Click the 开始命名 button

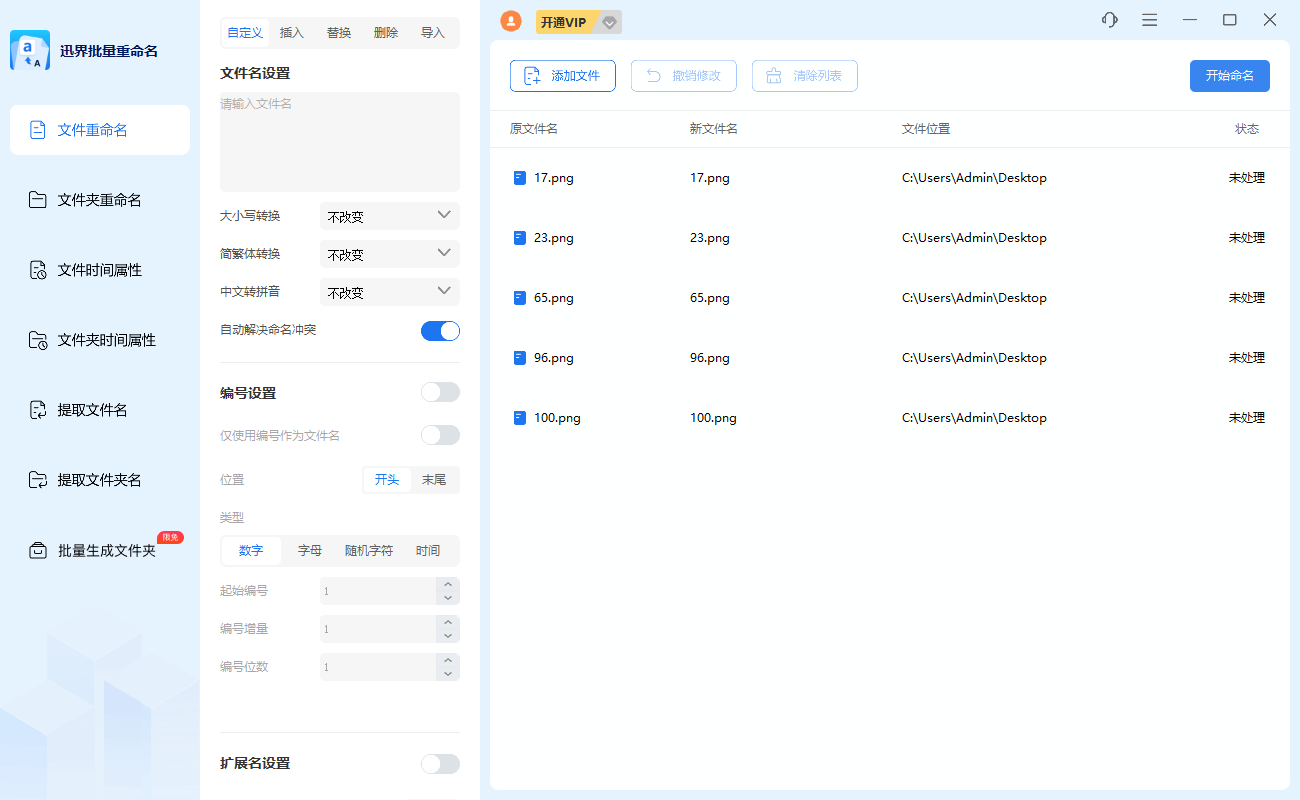pyautogui.click(x=1229, y=76)
